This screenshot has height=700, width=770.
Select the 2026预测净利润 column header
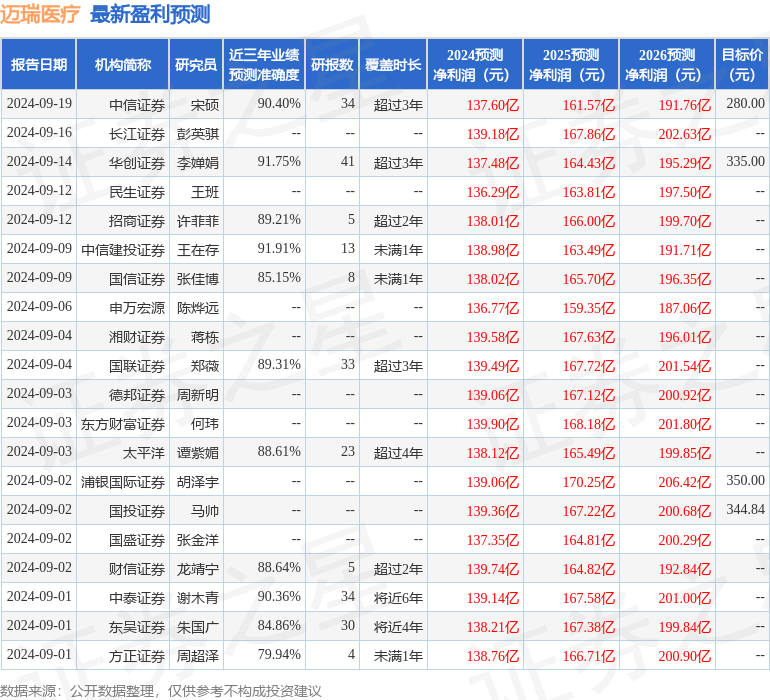coord(667,65)
